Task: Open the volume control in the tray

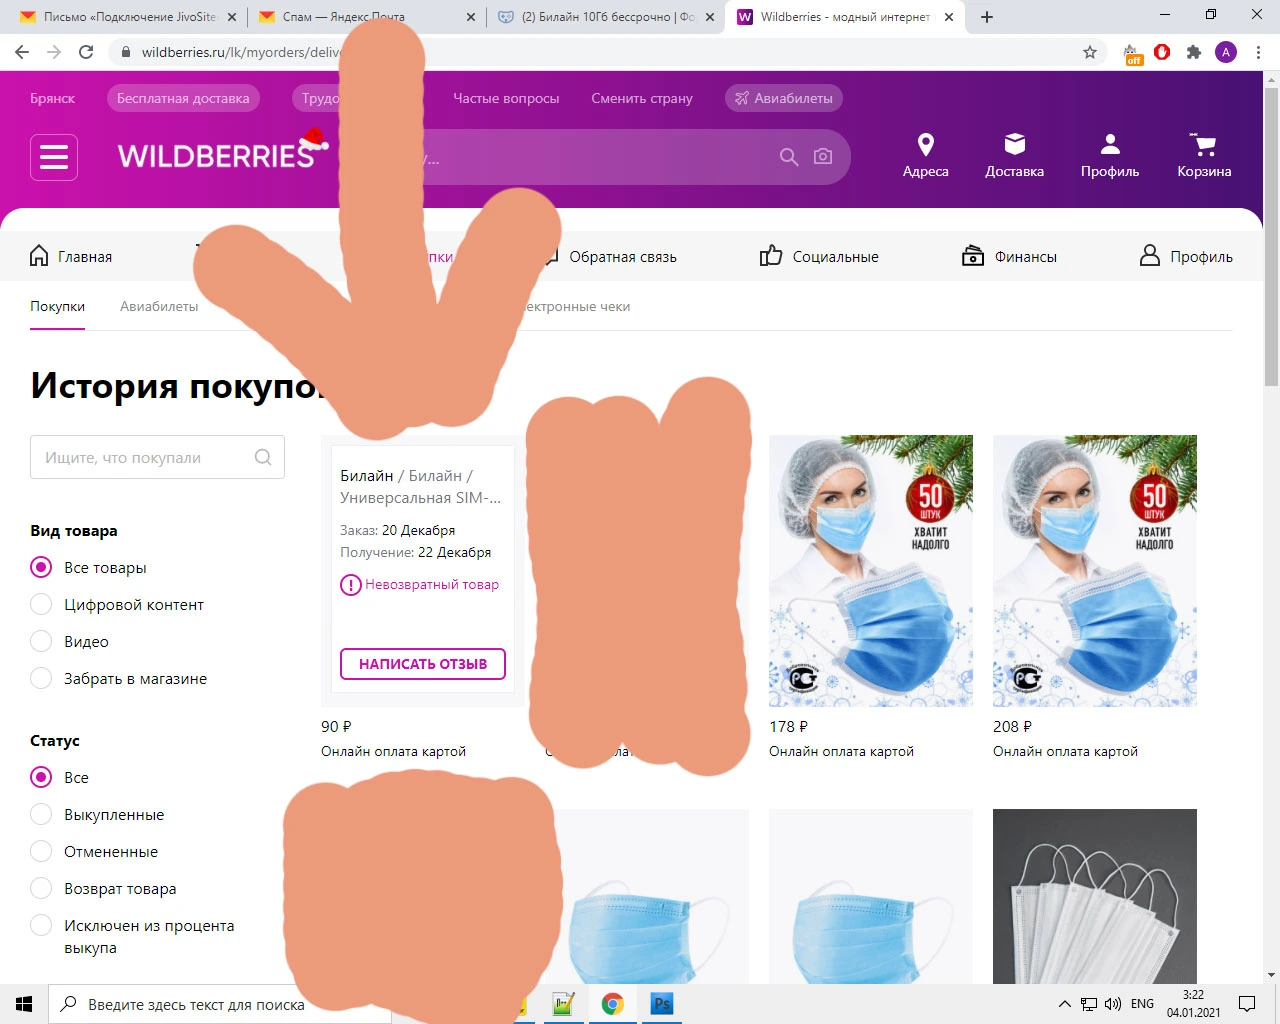Action: (x=1113, y=1004)
